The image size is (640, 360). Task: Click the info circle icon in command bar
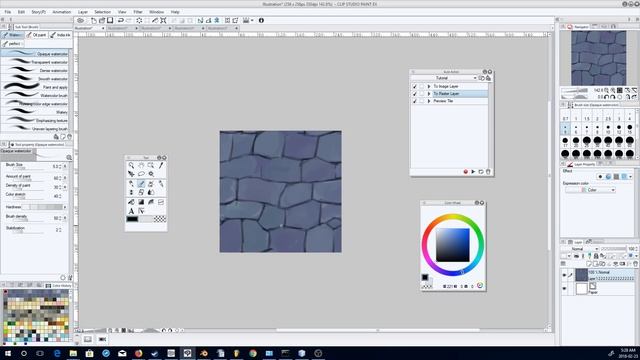[261, 20]
